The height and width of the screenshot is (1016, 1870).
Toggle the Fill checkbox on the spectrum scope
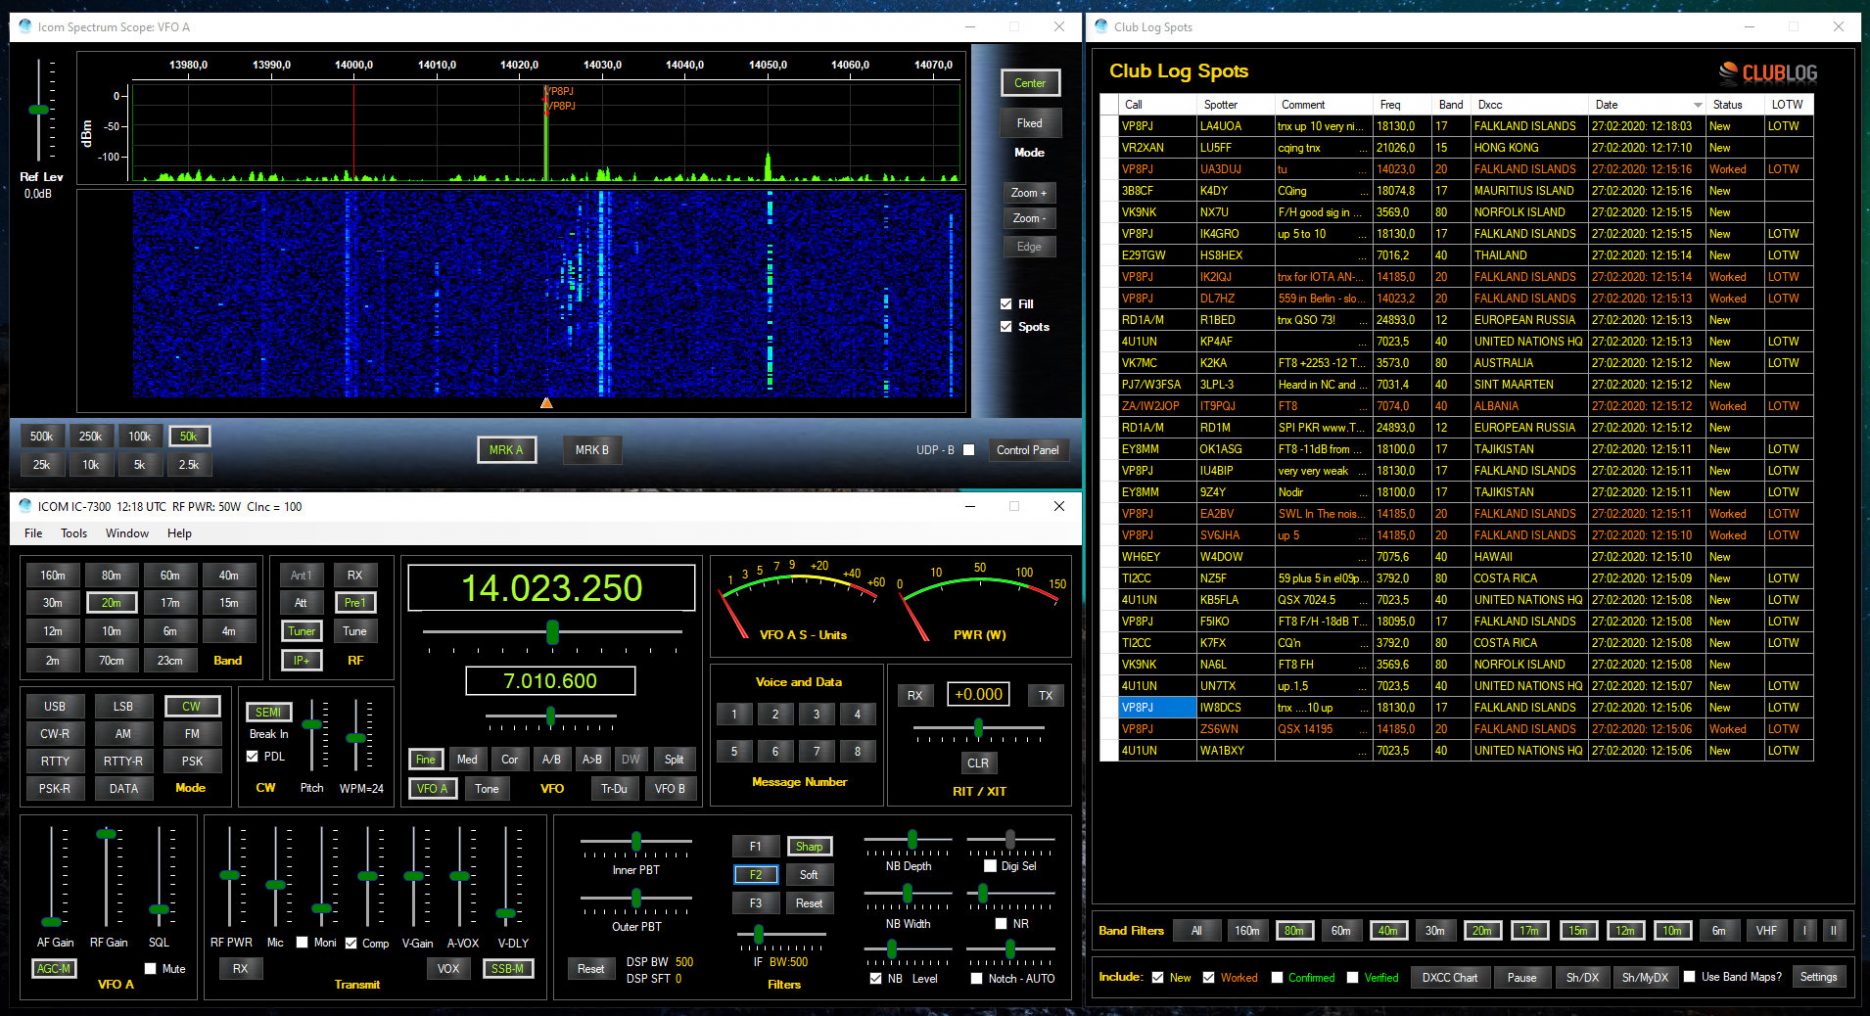(1006, 303)
